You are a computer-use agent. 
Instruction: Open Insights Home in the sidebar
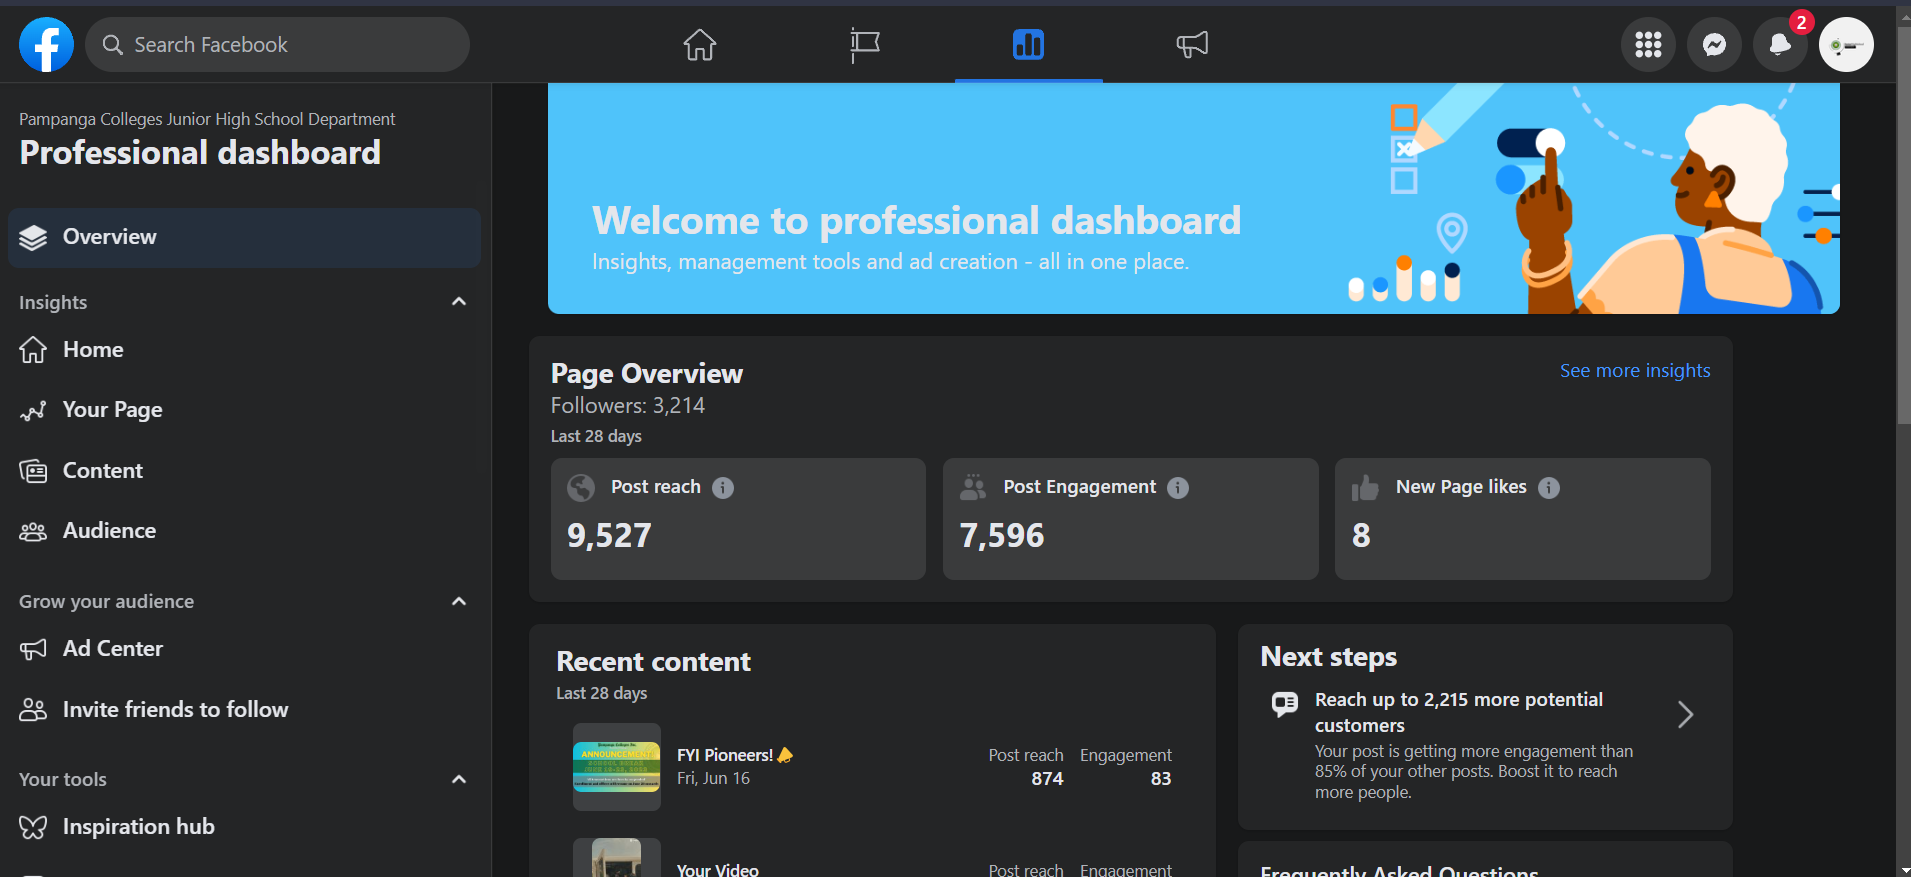pyautogui.click(x=244, y=350)
